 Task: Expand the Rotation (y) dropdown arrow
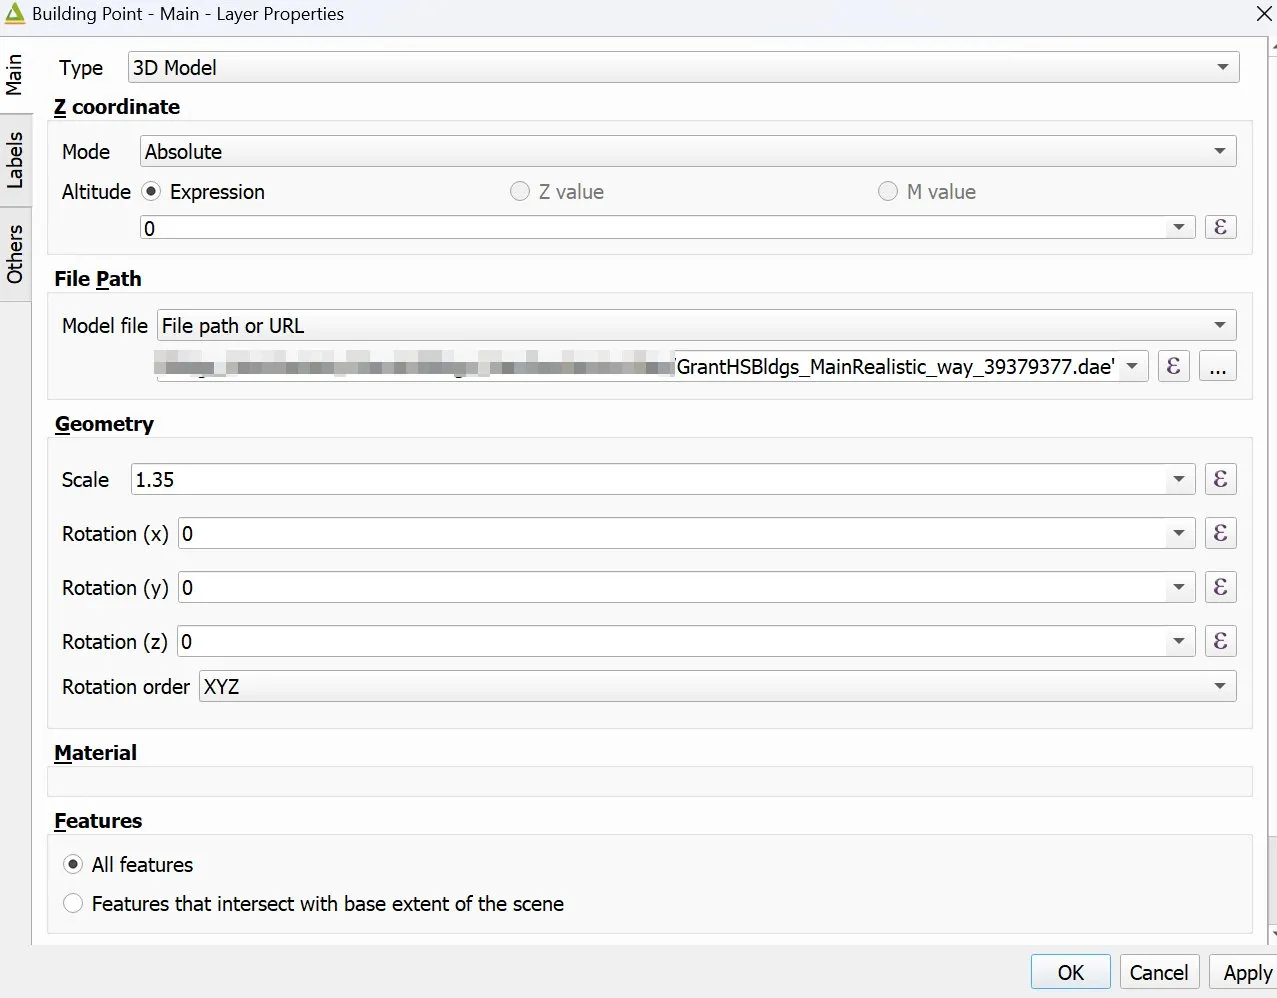[1179, 587]
